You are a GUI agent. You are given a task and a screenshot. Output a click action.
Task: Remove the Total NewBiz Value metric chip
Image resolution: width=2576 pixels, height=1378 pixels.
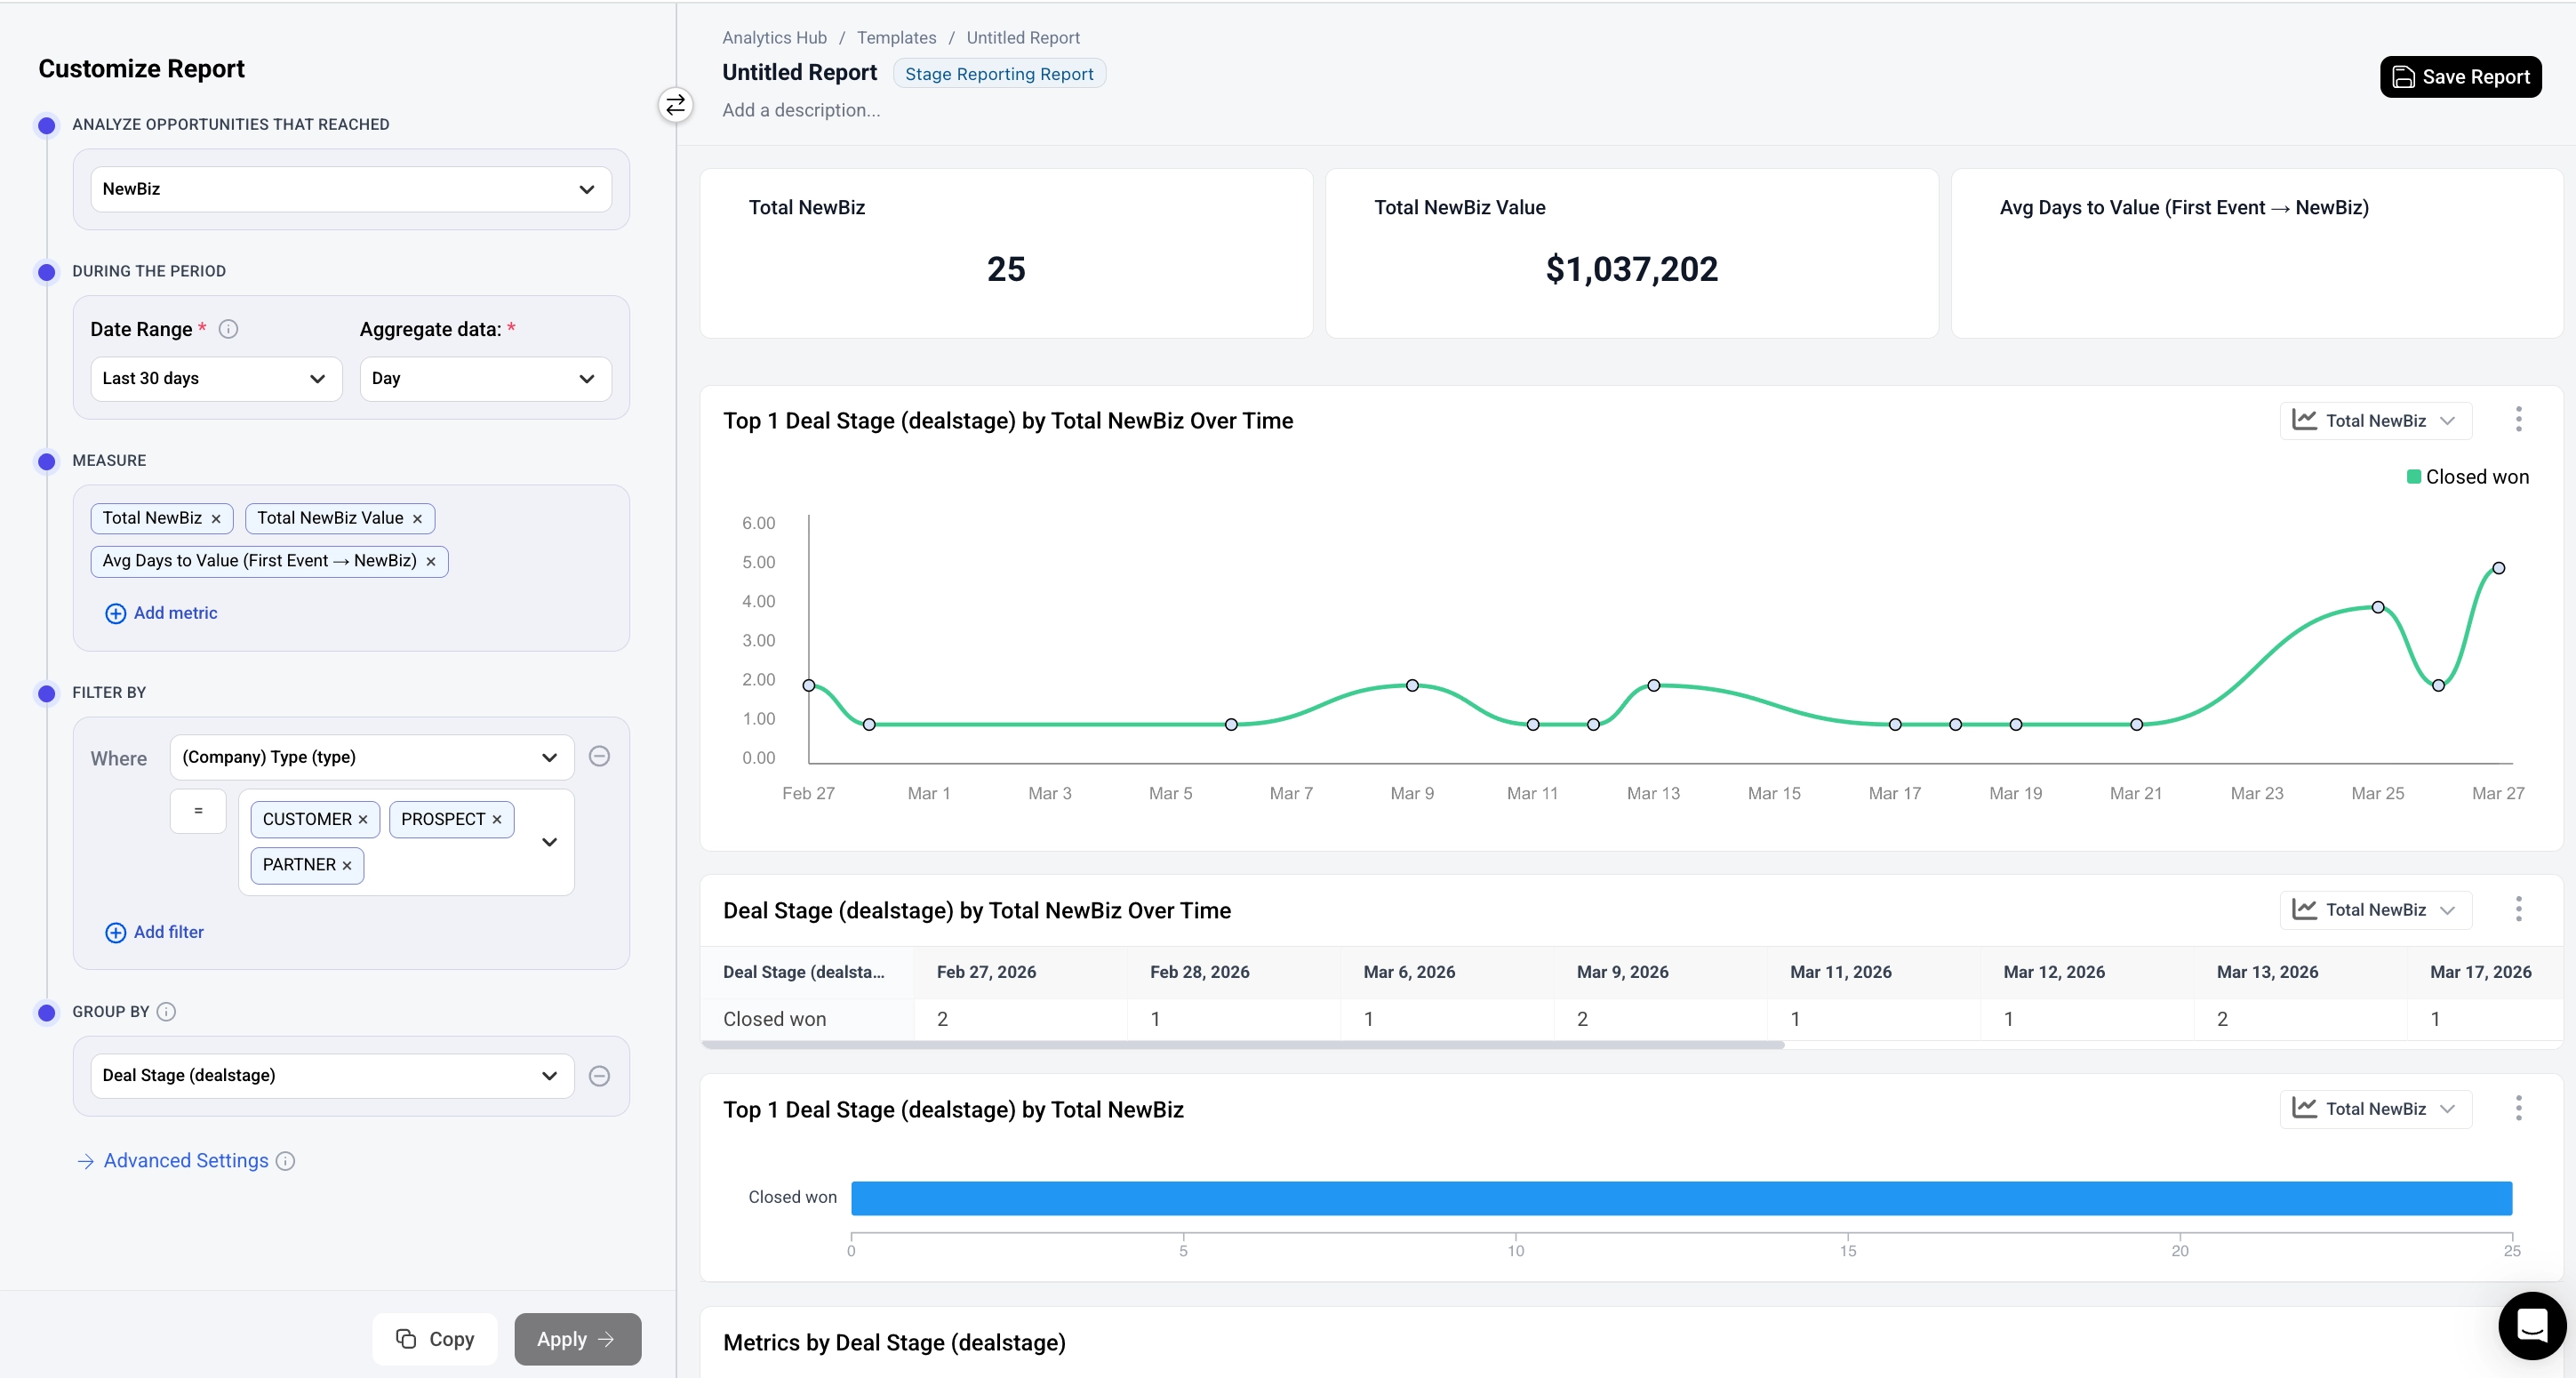pos(417,518)
